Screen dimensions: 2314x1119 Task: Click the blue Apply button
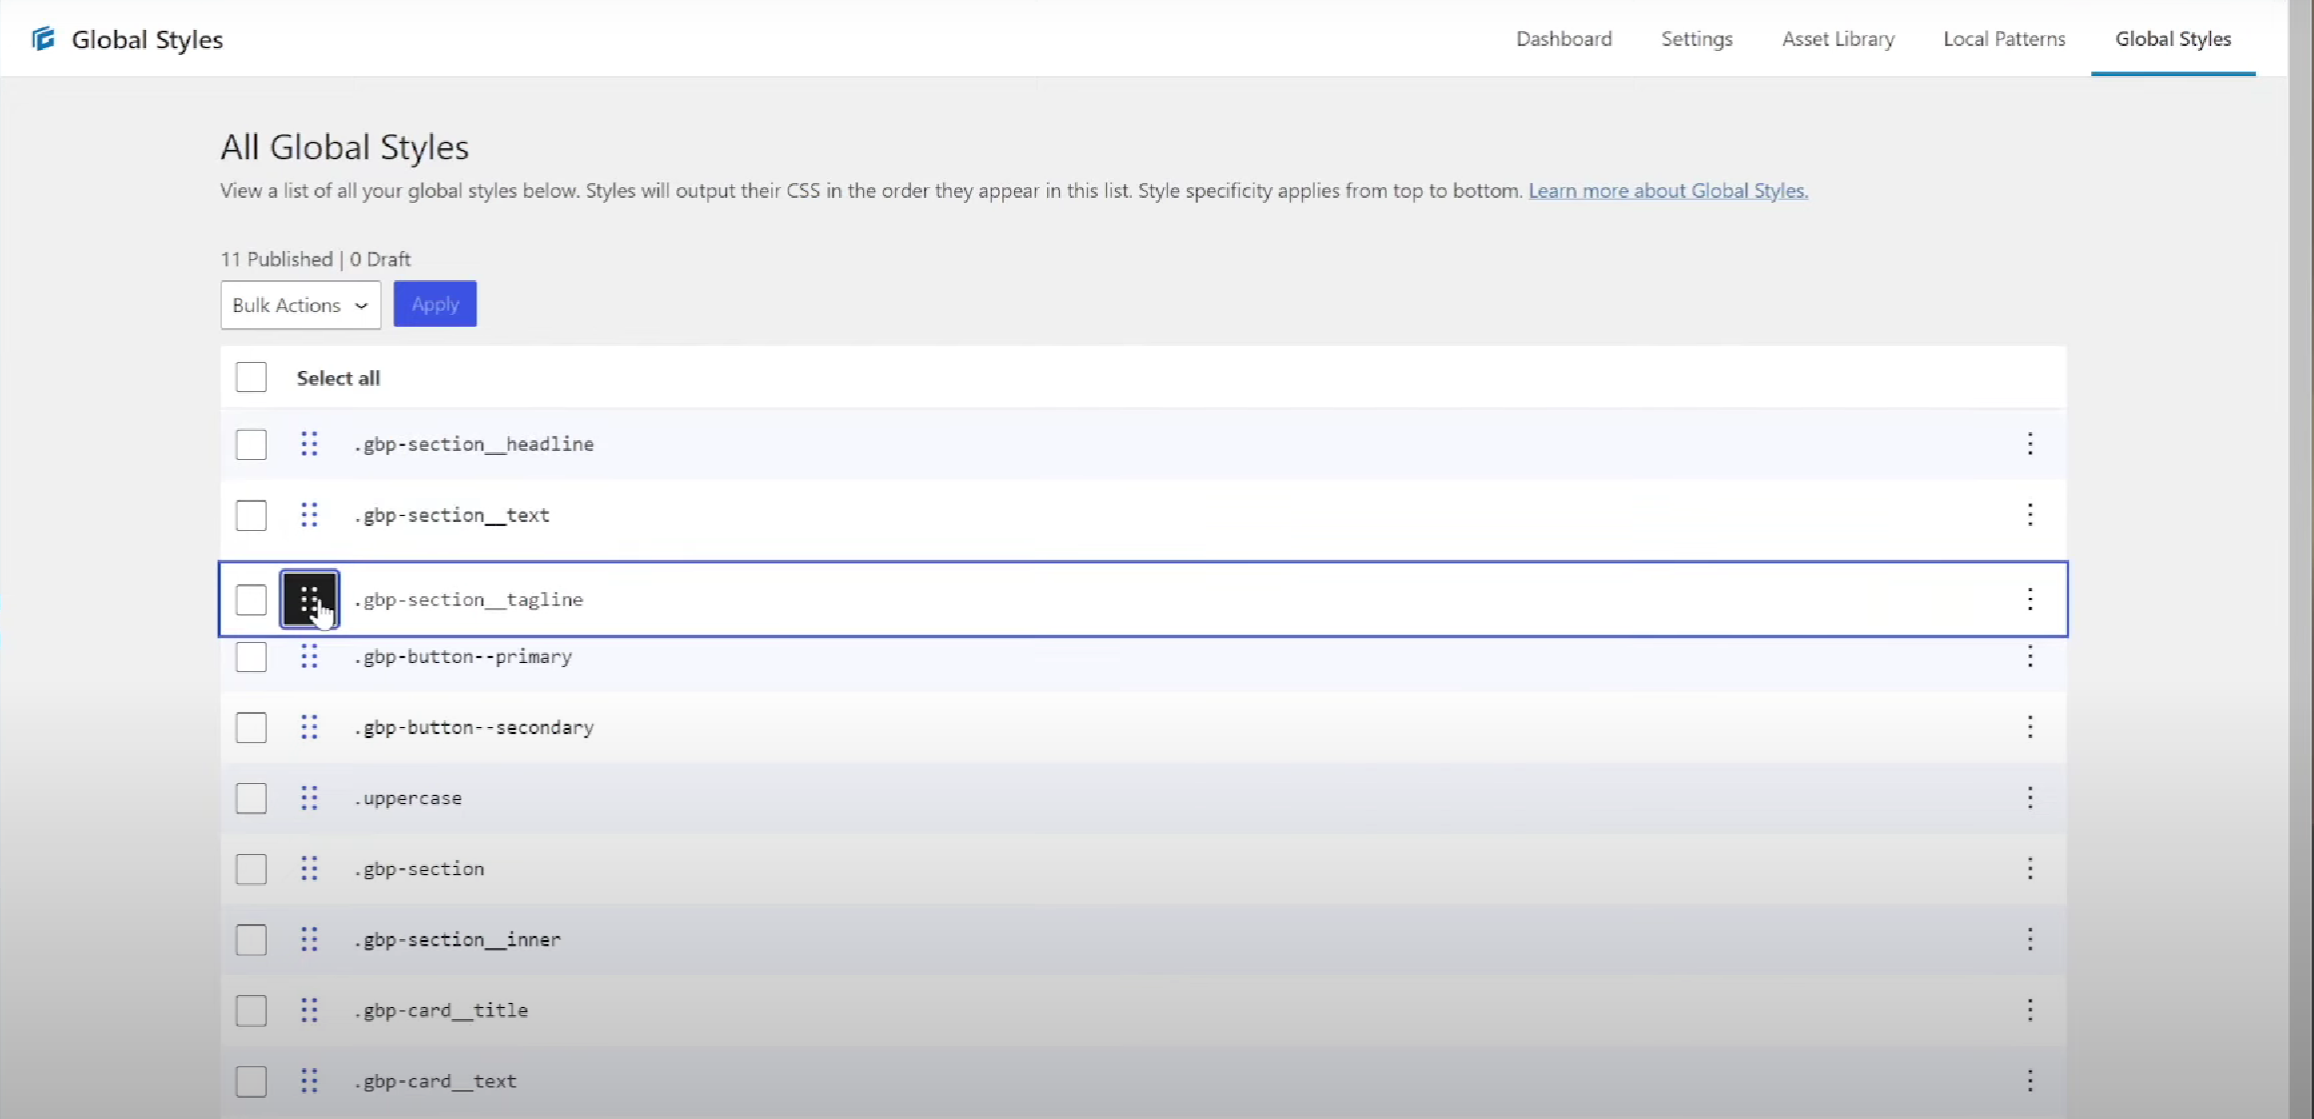[x=435, y=304]
